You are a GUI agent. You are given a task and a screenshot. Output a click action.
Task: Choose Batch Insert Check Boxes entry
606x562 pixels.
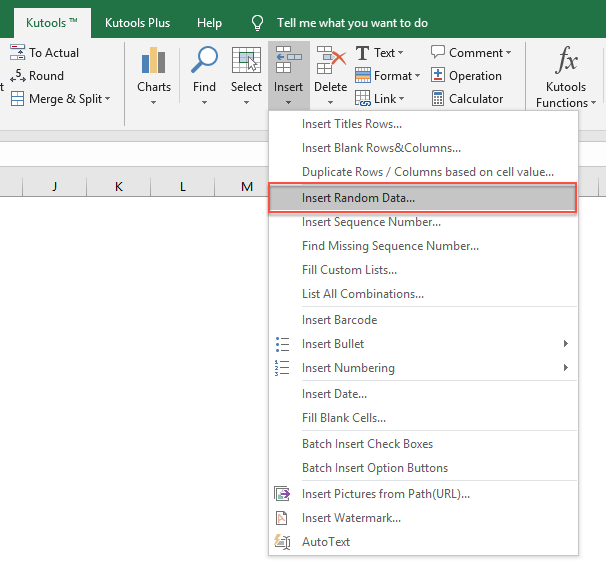pos(424,444)
